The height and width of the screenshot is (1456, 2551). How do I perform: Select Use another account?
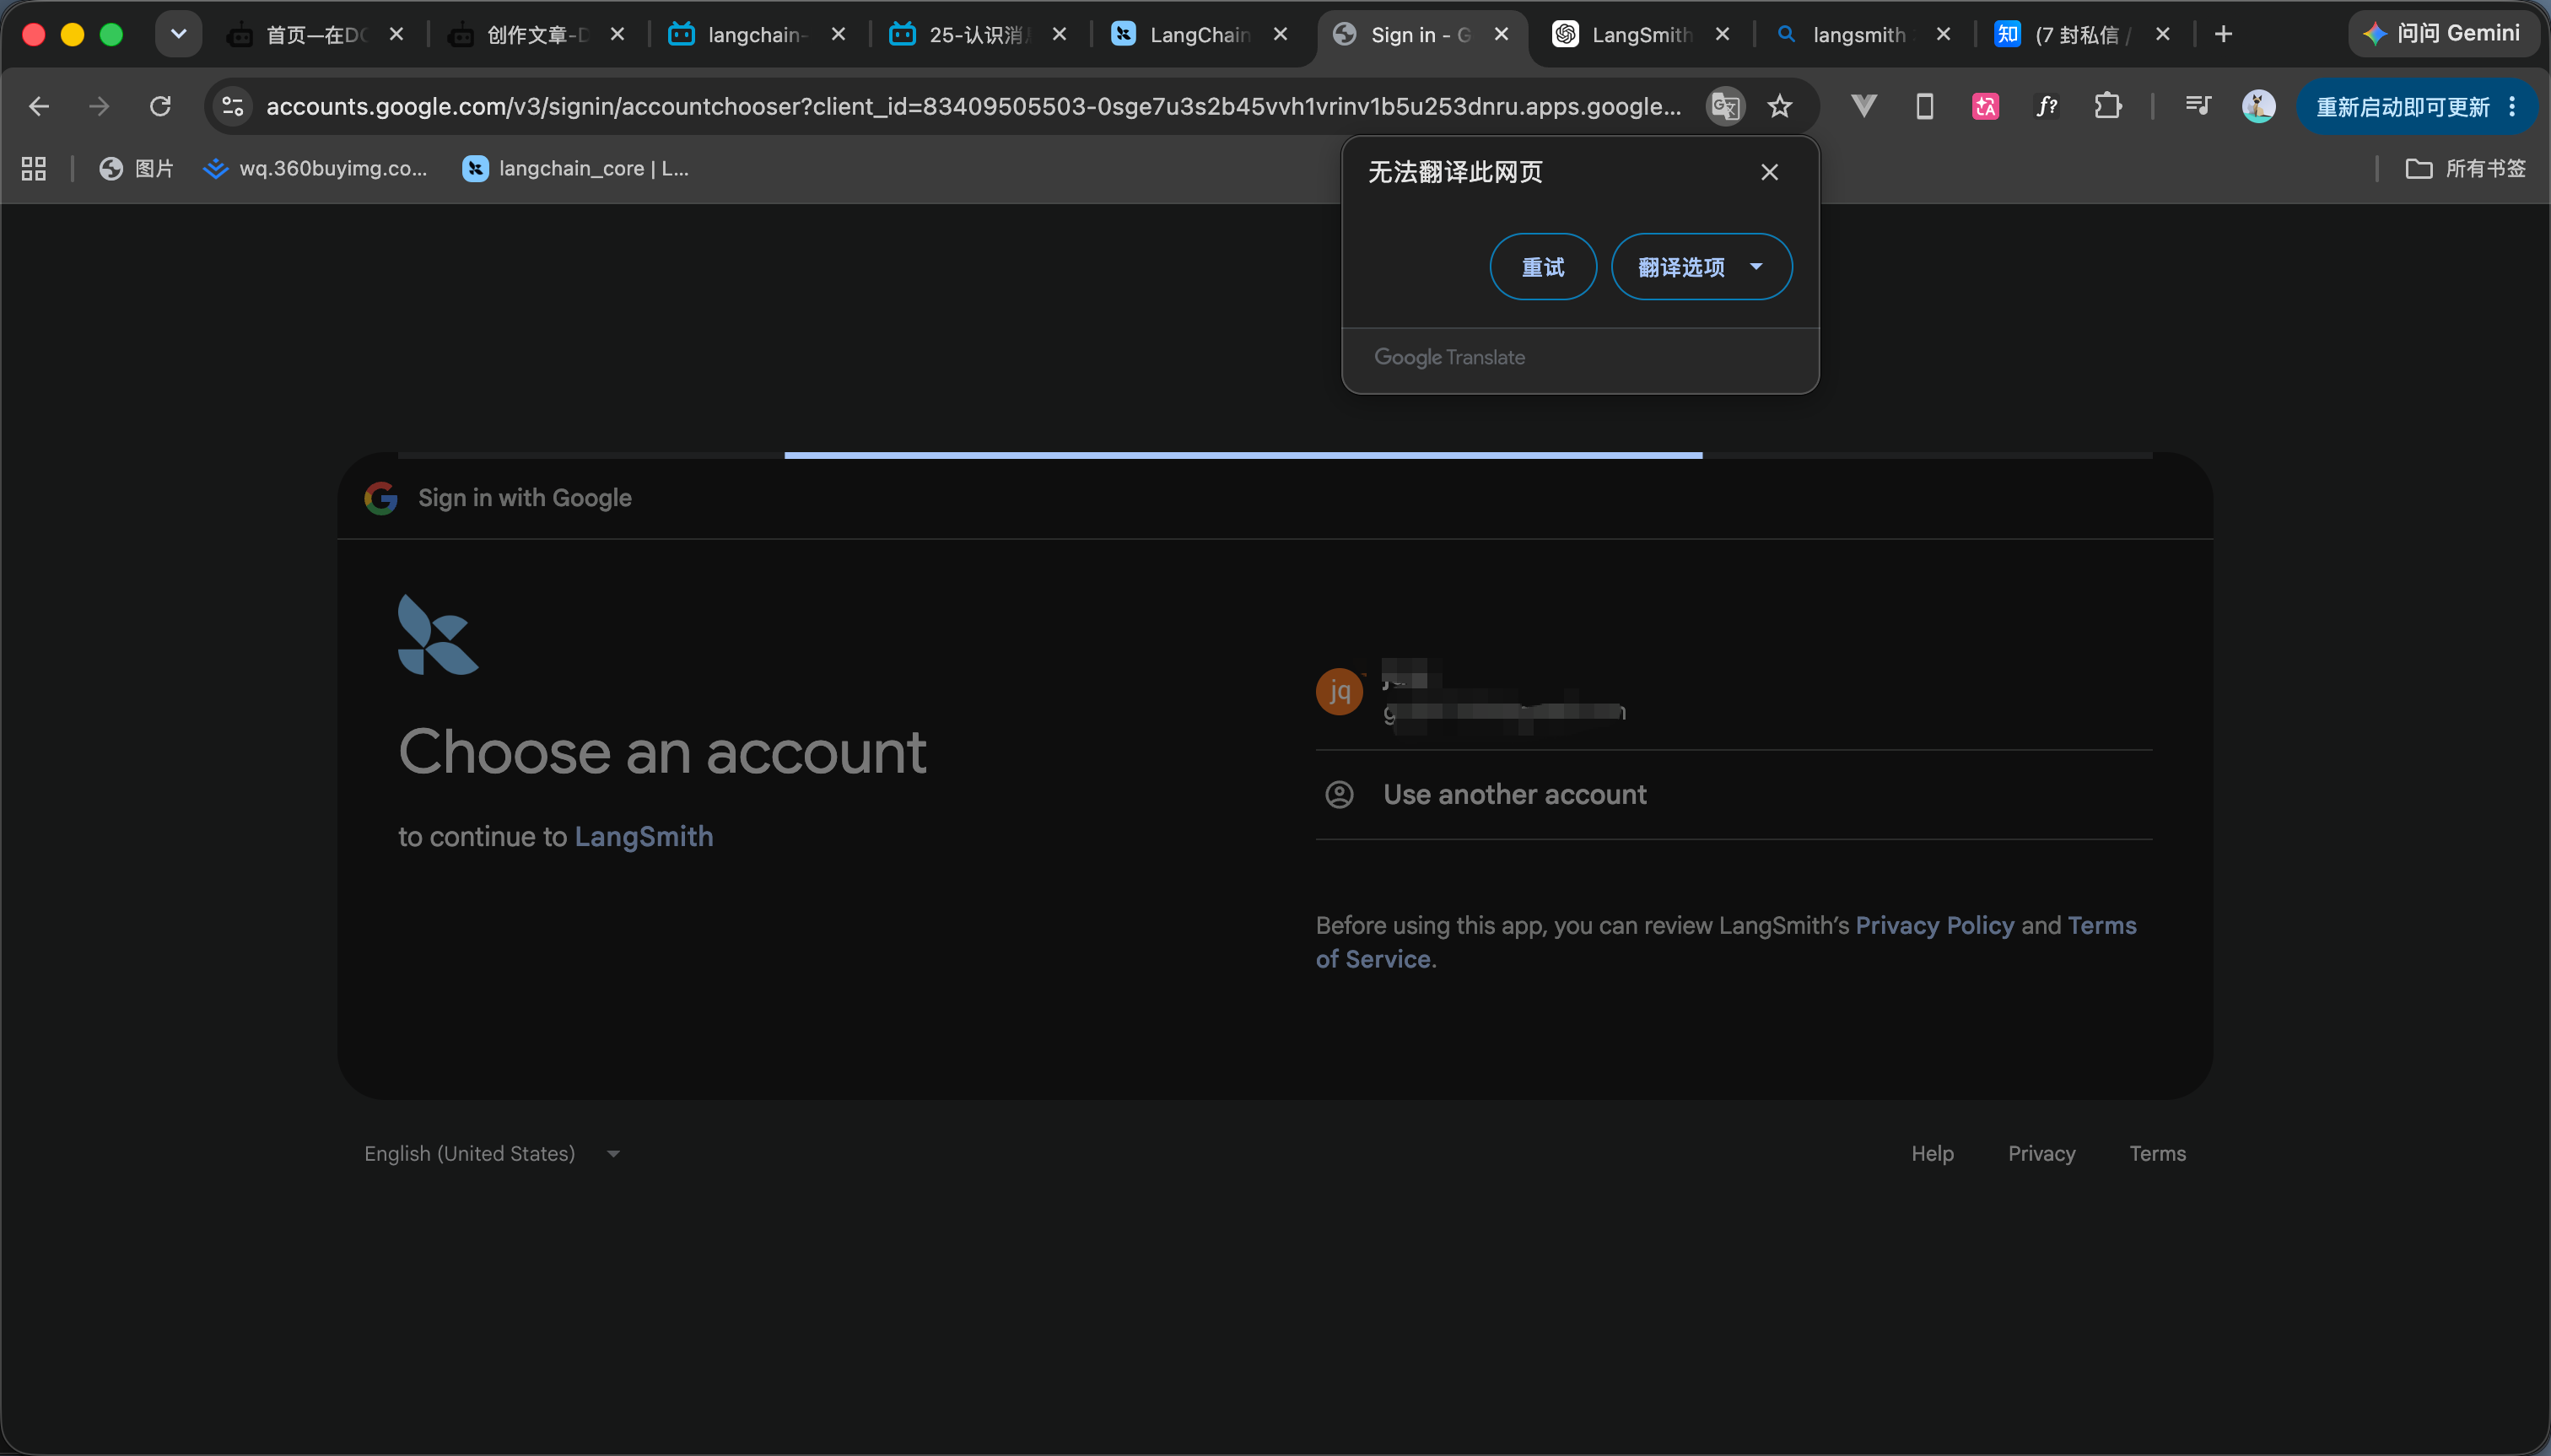[1733, 795]
